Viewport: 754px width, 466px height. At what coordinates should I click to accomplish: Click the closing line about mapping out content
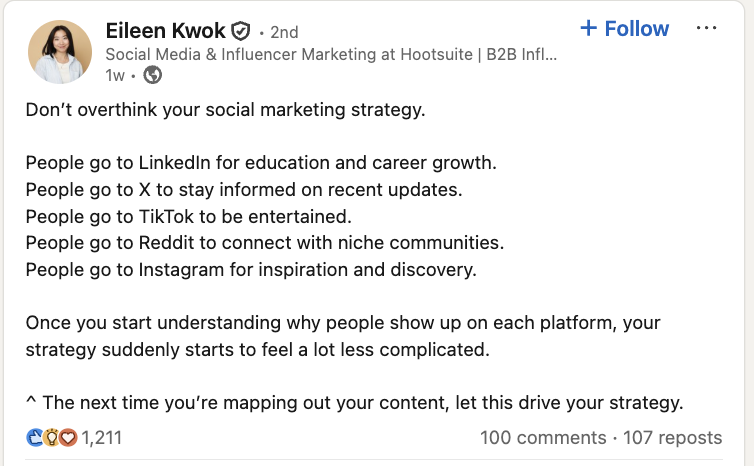(x=354, y=403)
